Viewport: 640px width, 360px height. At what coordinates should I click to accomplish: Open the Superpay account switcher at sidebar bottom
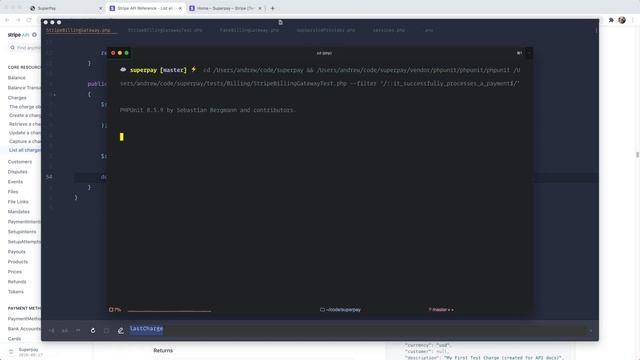(x=25, y=352)
